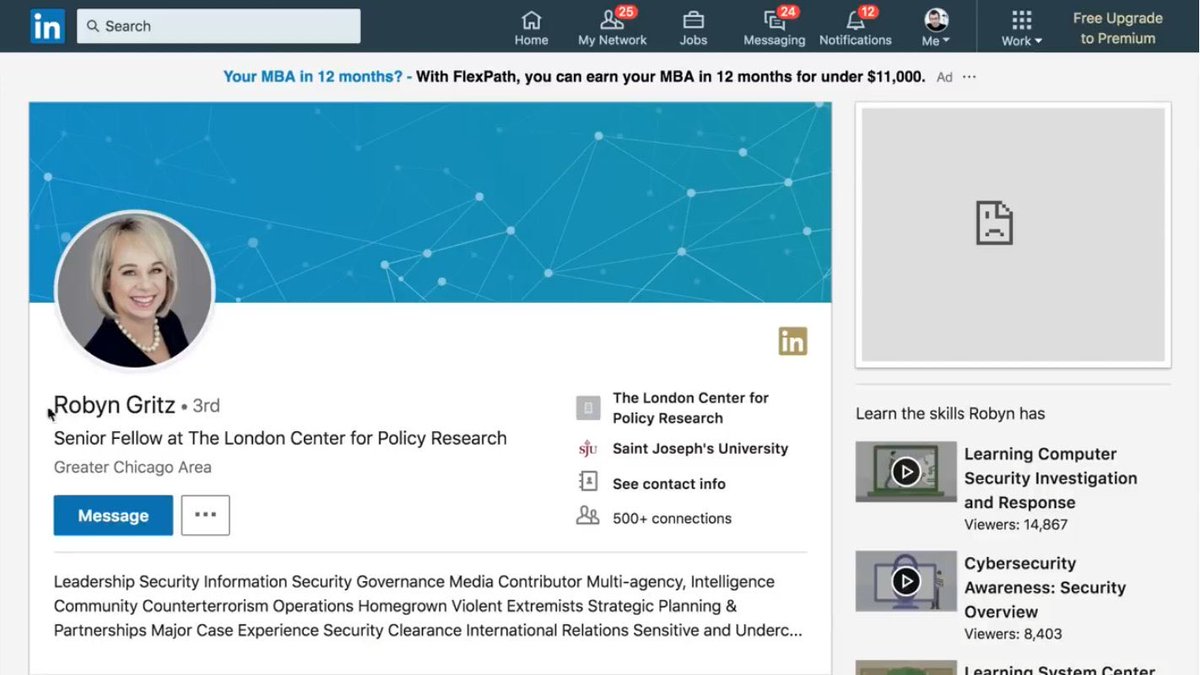Click the LinkedIn logo in top bar
Image resolution: width=1200 pixels, height=675 pixels.
tap(47, 26)
